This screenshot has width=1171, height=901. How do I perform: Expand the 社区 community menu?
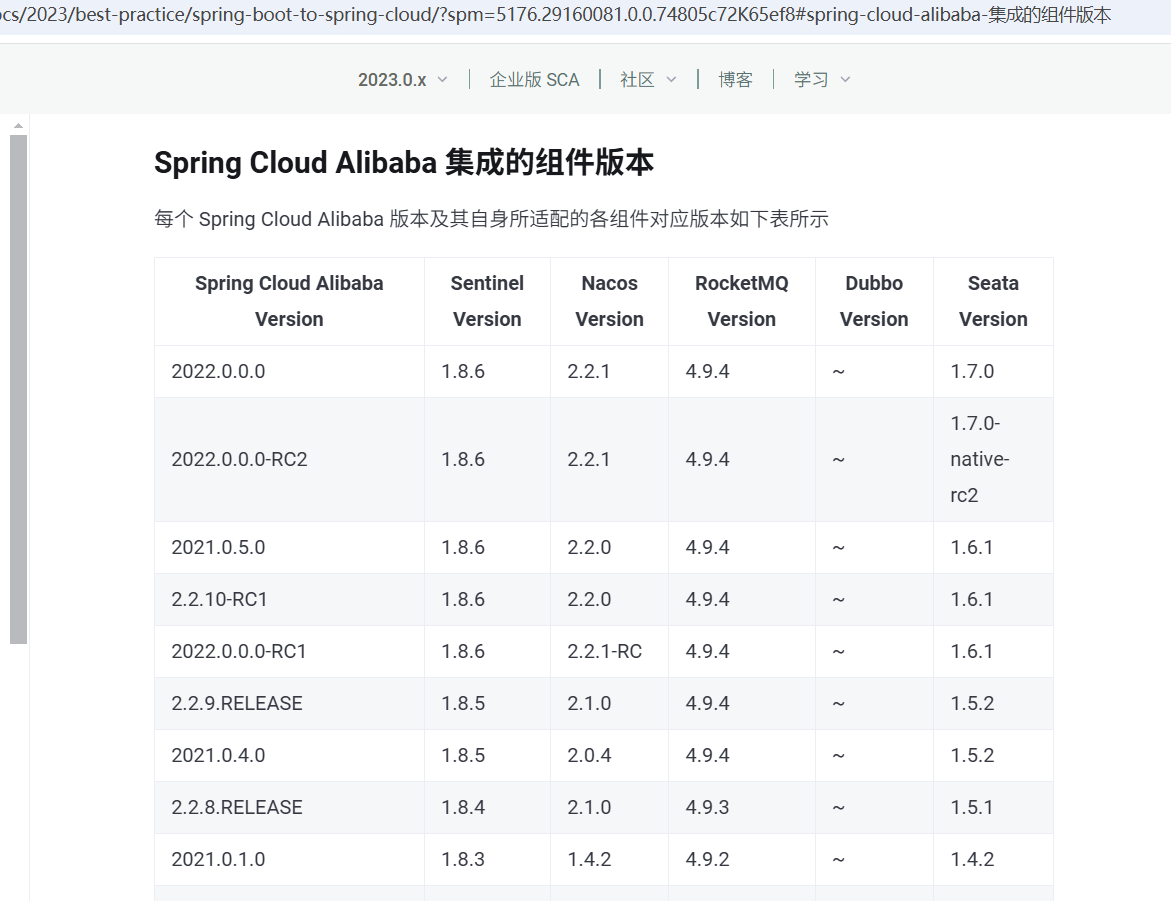[647, 80]
